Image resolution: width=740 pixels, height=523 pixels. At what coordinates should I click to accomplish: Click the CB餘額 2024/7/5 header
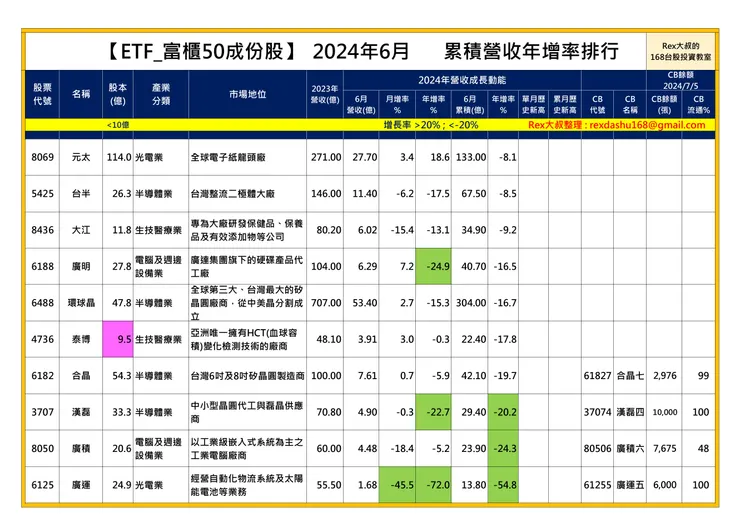tap(681, 80)
